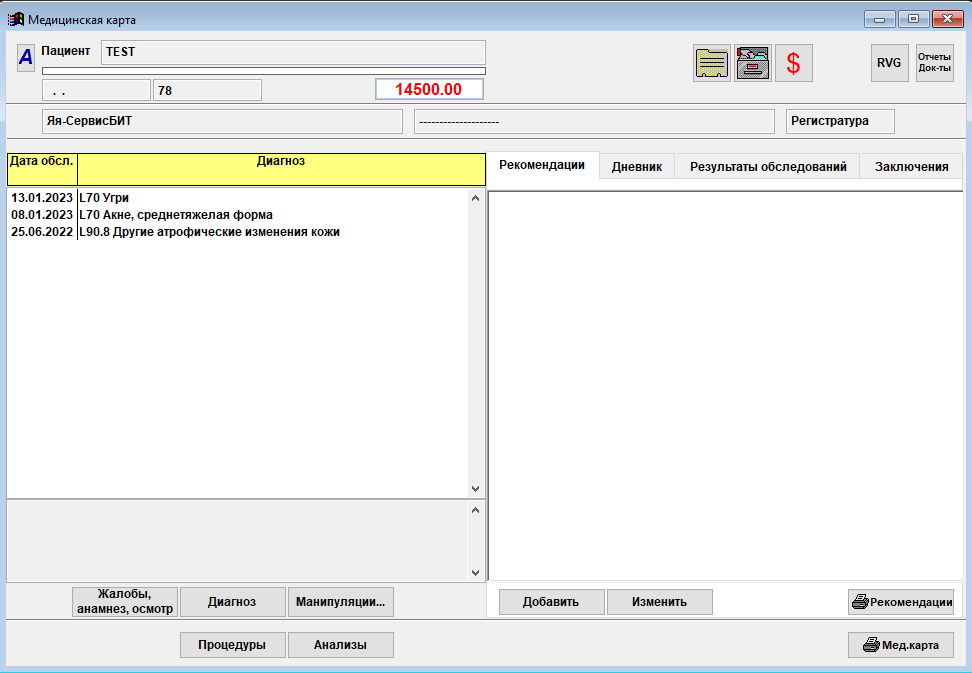Open the RVG imaging button
Screen dimensions: 972x673
click(x=889, y=63)
